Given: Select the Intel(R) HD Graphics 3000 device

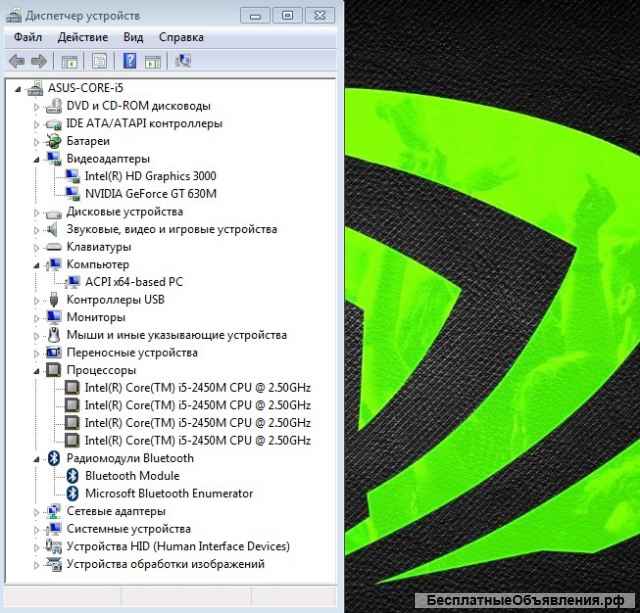Looking at the screenshot, I should (x=150, y=176).
